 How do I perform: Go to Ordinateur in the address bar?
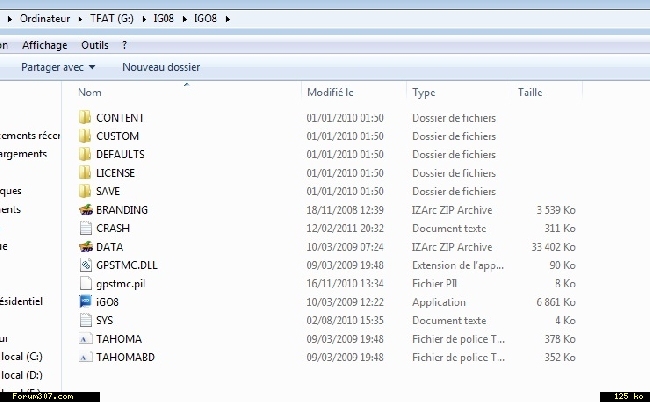pyautogui.click(x=45, y=19)
